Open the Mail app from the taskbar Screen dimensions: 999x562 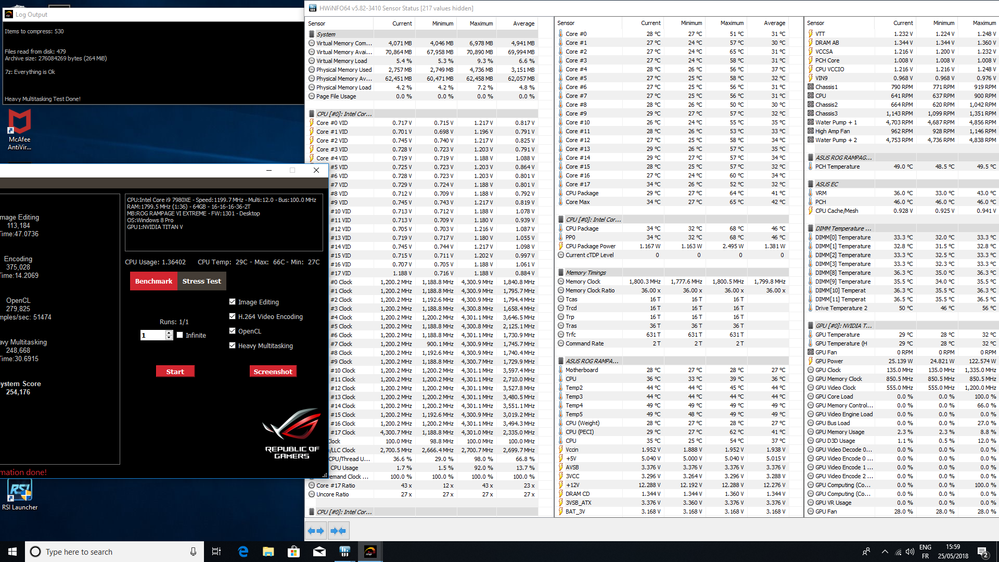click(x=319, y=552)
